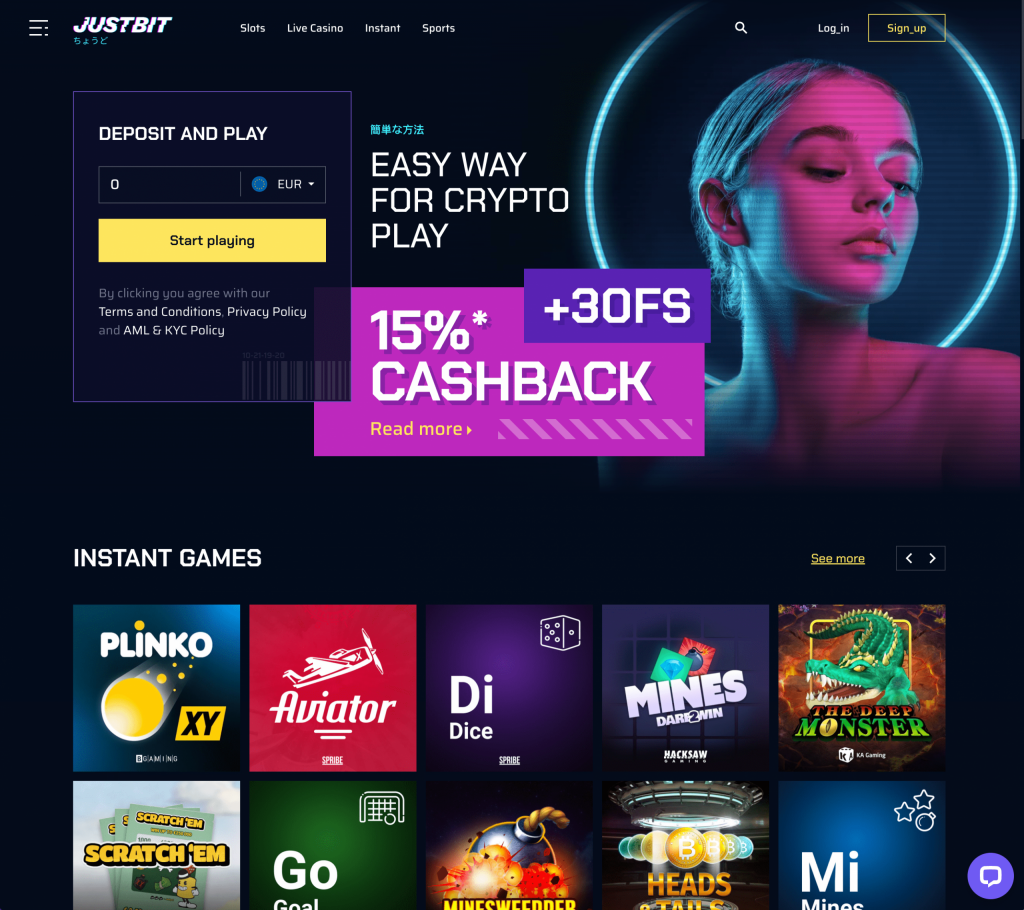1024x910 pixels.
Task: Click Read more on cashback banner
Action: coord(421,429)
